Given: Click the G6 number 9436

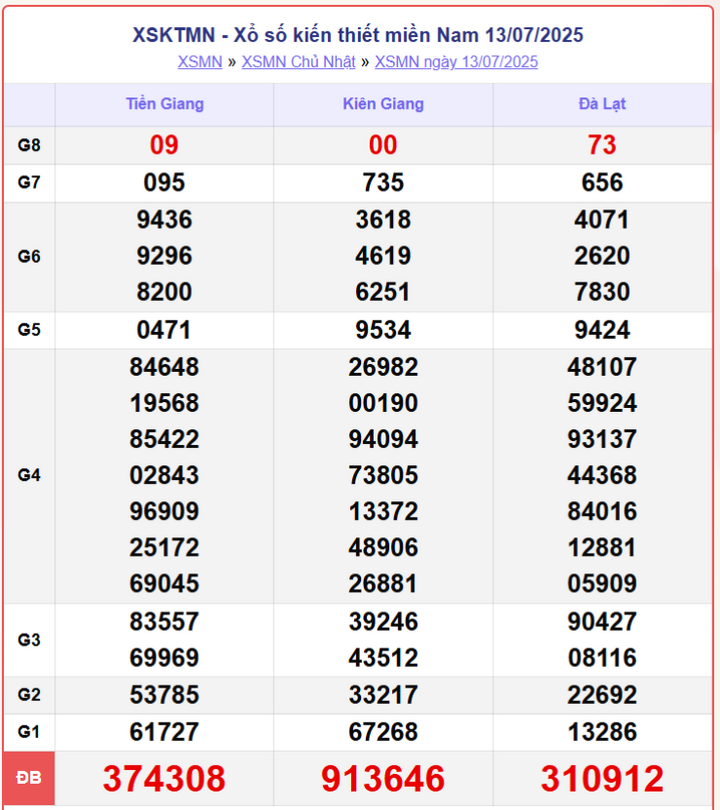Looking at the screenshot, I should pyautogui.click(x=164, y=220).
